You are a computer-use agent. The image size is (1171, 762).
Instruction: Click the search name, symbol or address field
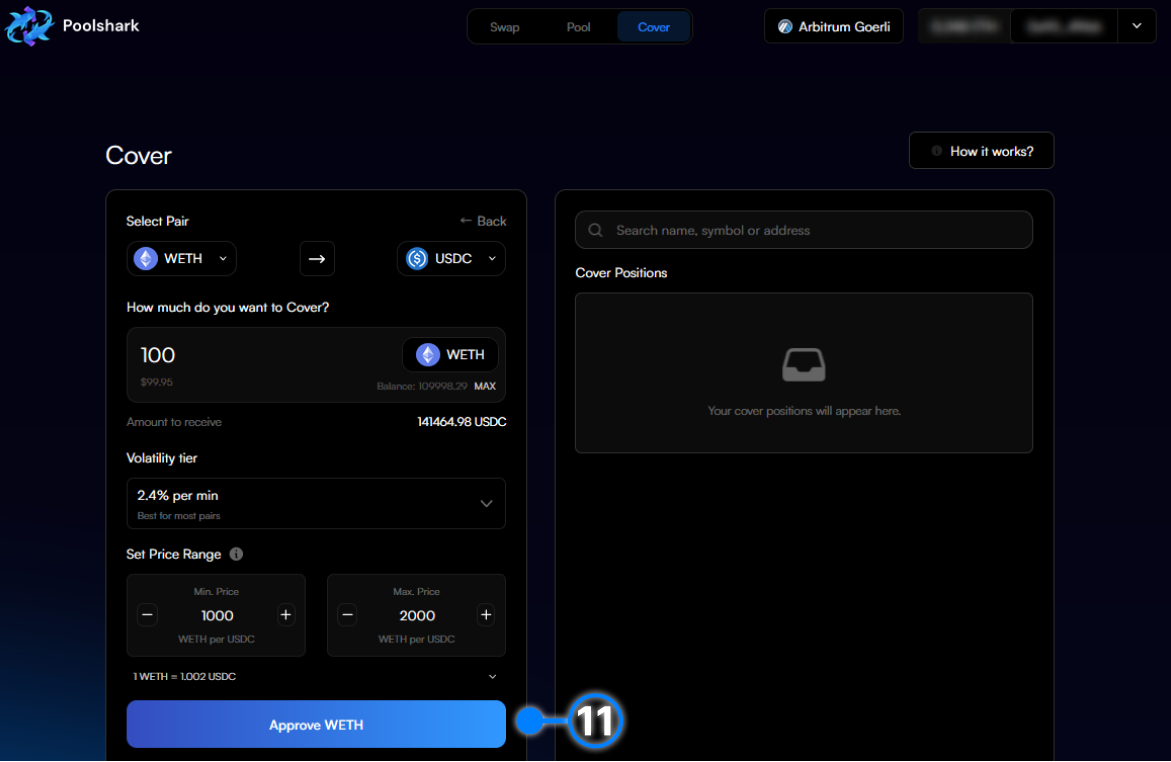point(815,230)
